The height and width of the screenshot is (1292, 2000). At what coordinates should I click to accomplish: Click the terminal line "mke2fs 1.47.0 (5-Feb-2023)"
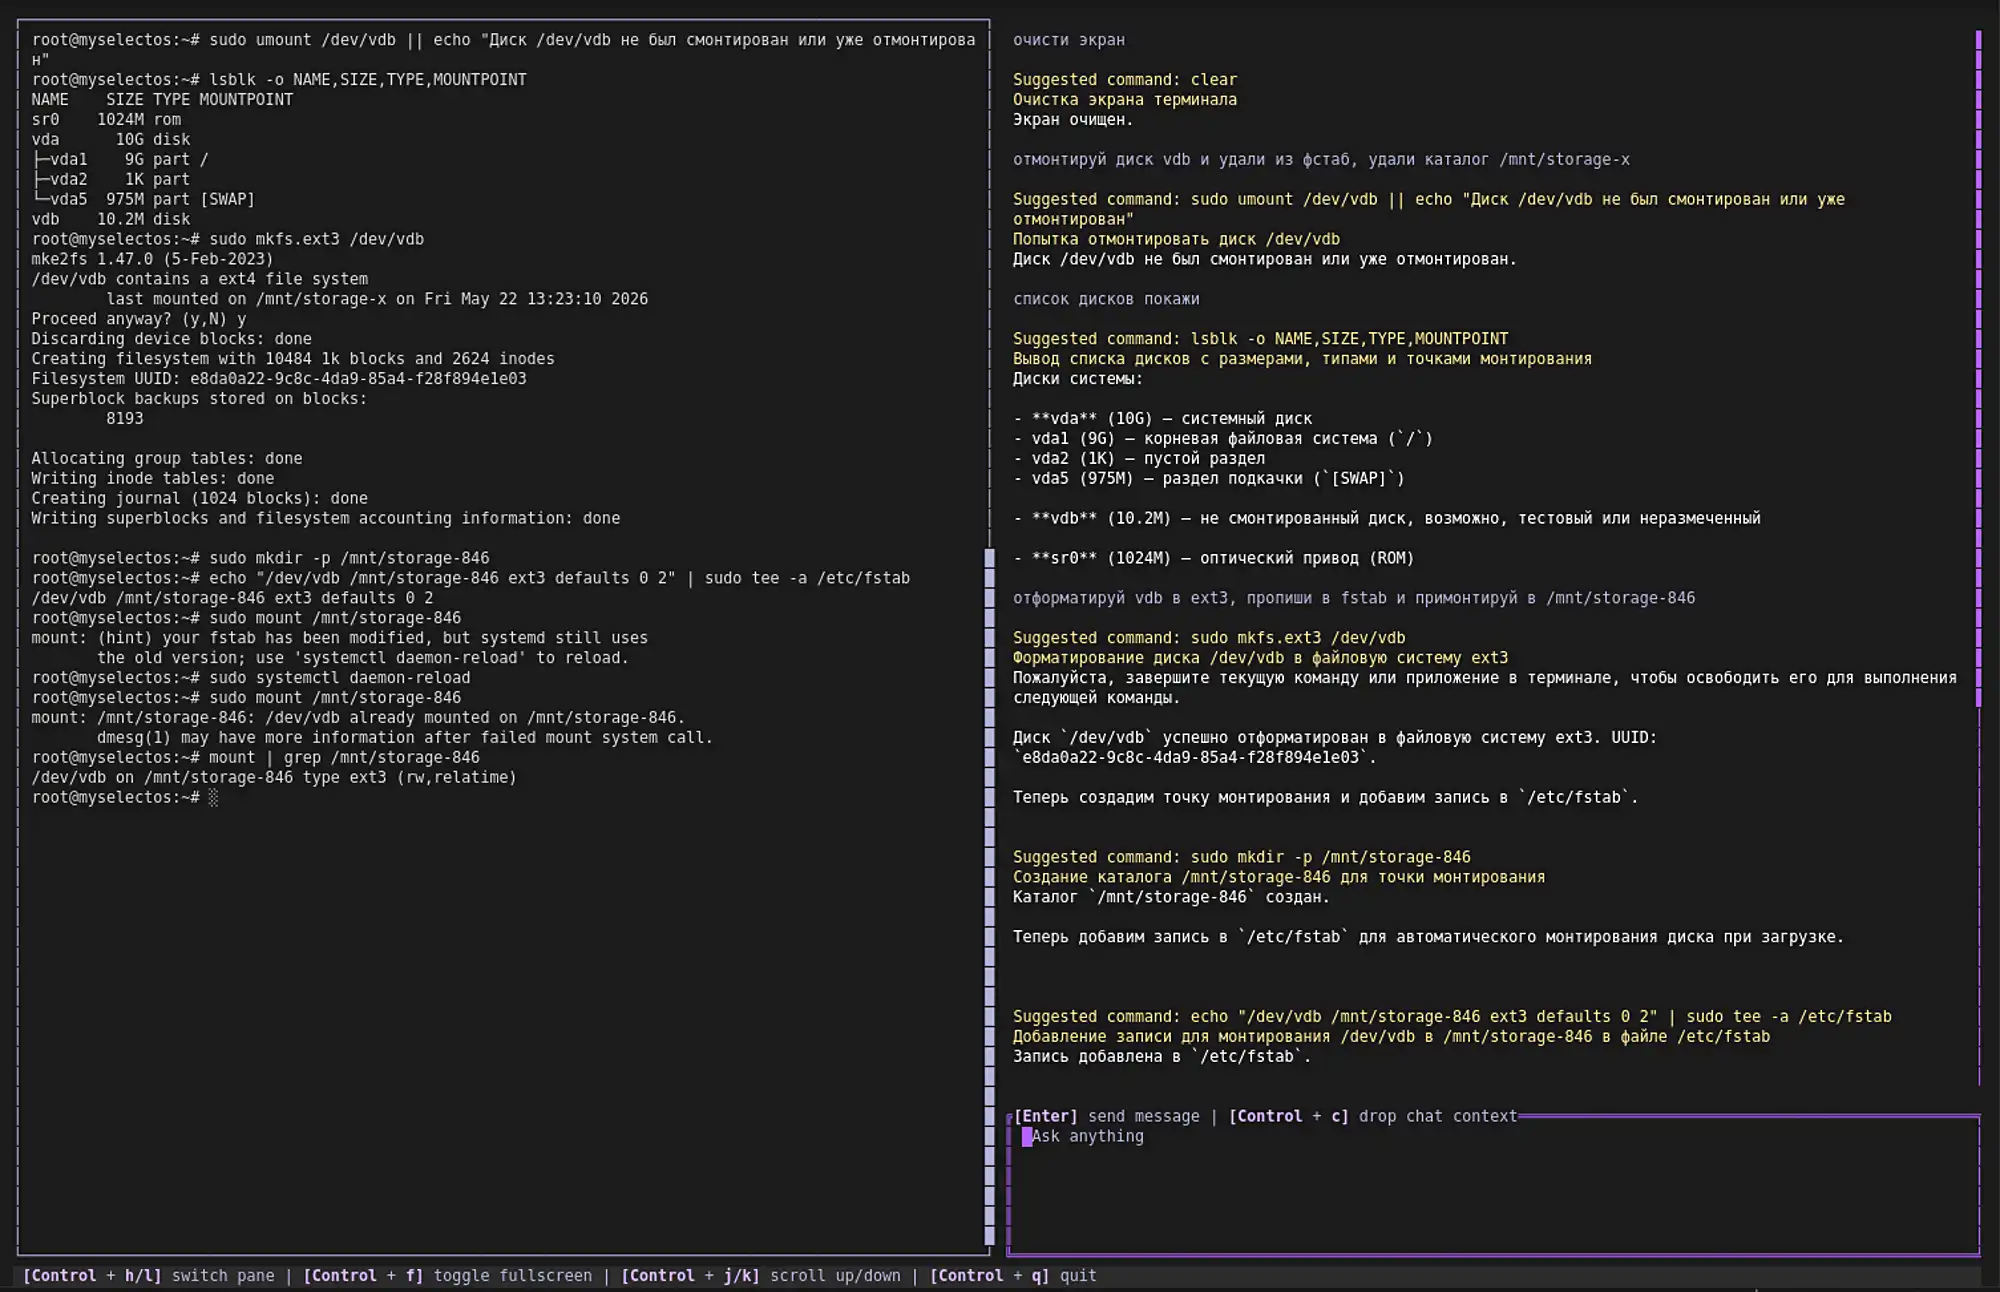click(x=152, y=259)
